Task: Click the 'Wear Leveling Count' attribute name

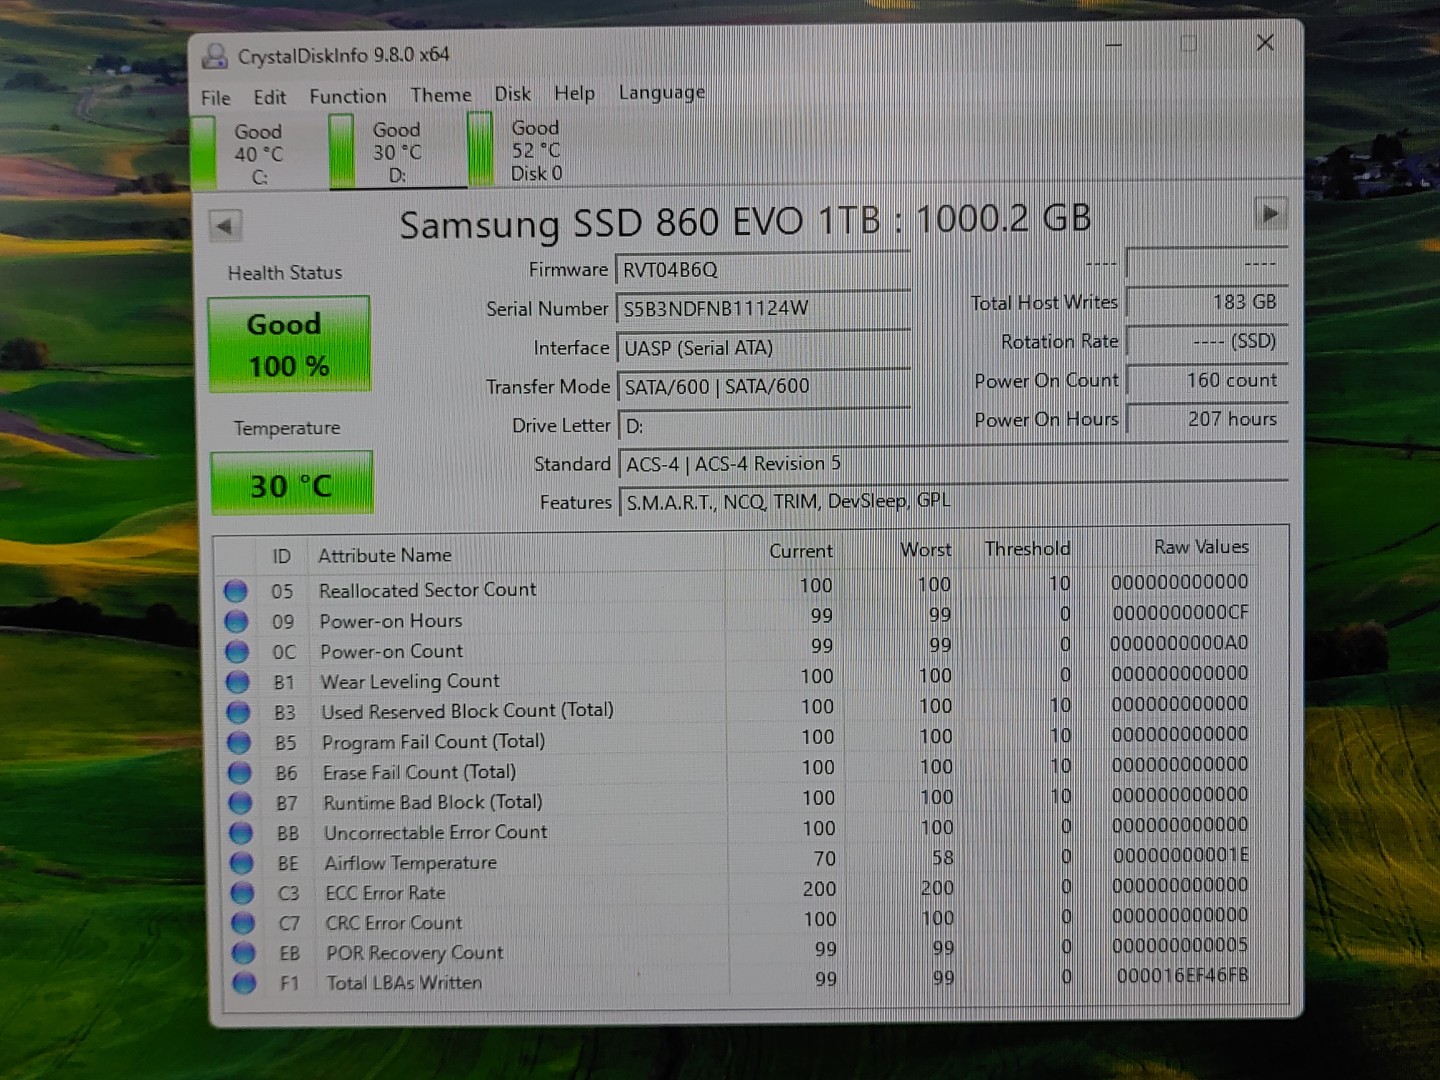Action: pyautogui.click(x=409, y=682)
